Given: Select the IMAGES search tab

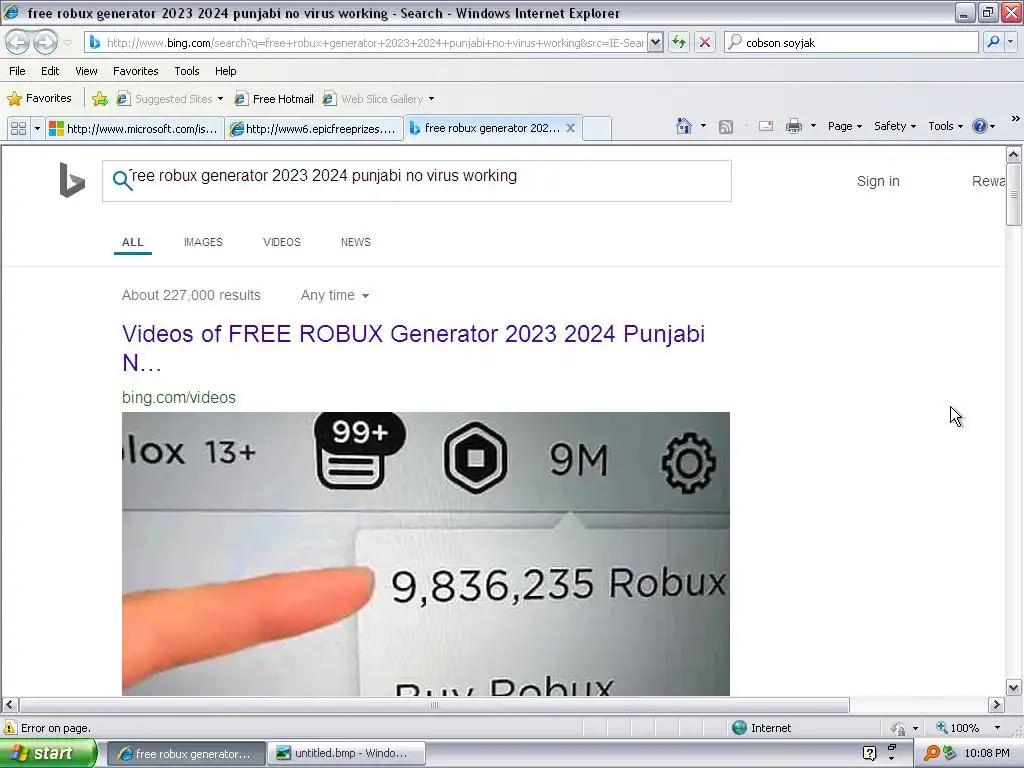Looking at the screenshot, I should click(203, 242).
